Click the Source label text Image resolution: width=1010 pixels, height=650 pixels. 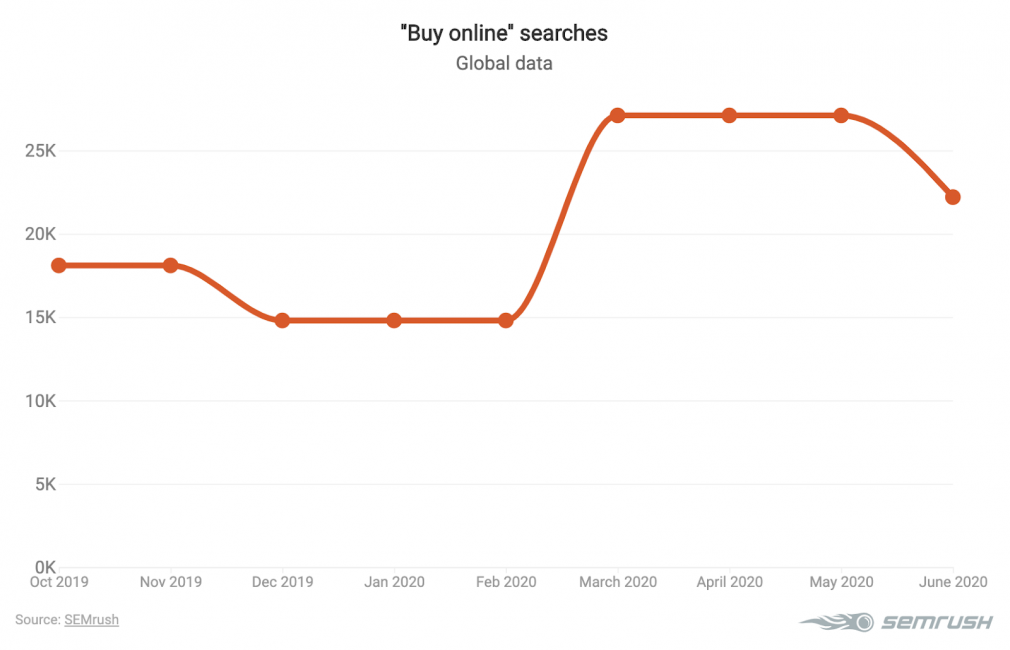38,620
